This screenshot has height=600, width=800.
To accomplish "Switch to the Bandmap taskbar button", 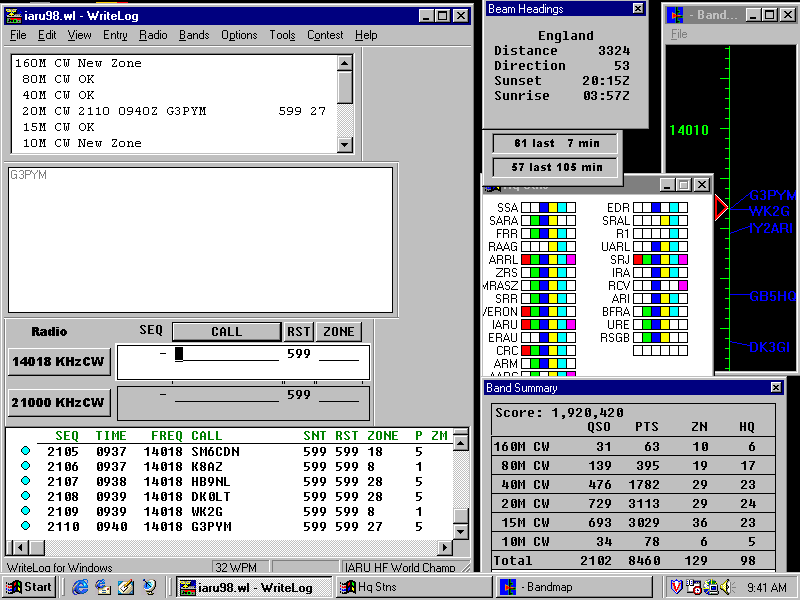I will (x=573, y=587).
